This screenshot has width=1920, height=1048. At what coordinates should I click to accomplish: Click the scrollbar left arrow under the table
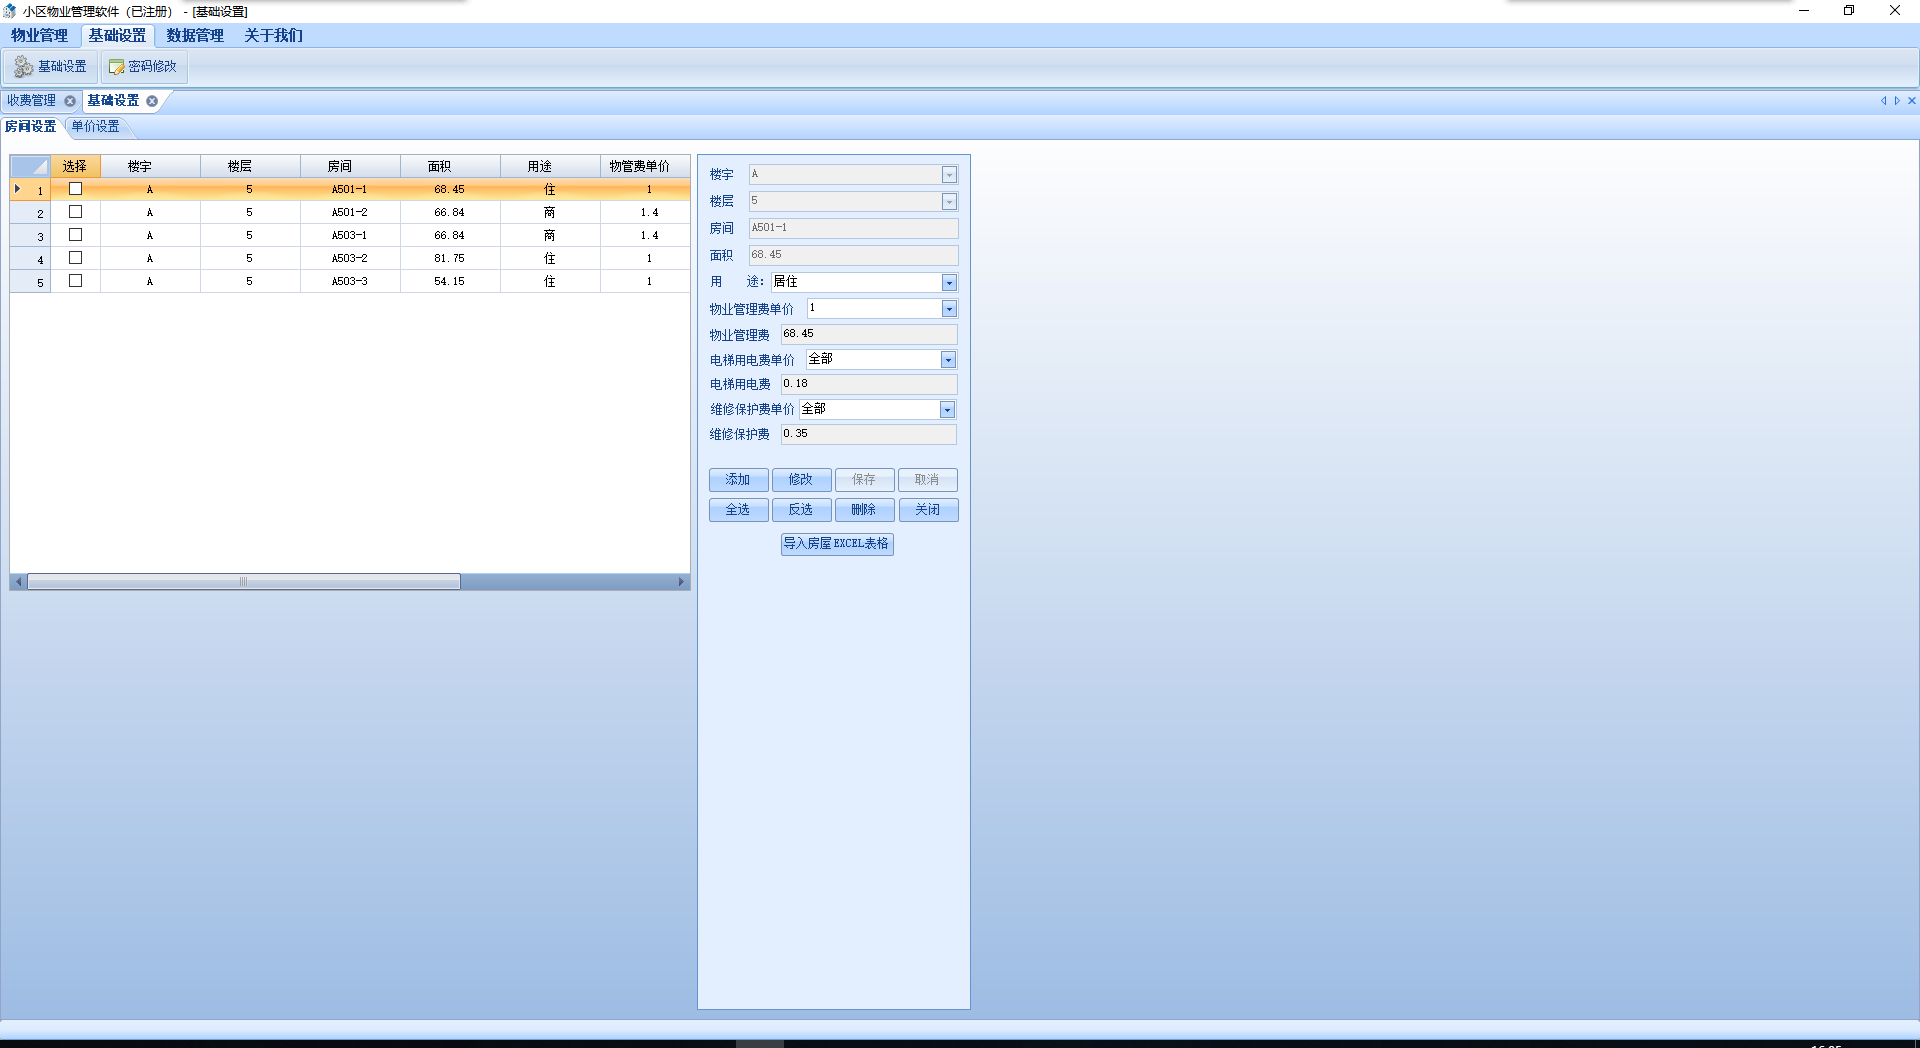[18, 582]
